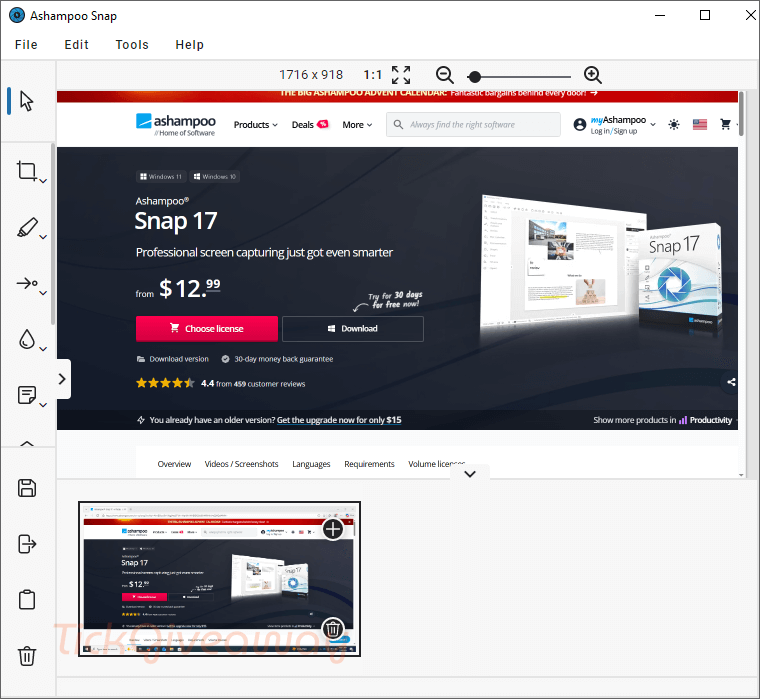Click Deals in the webpage nav
The image size is (760, 699).
tap(309, 125)
